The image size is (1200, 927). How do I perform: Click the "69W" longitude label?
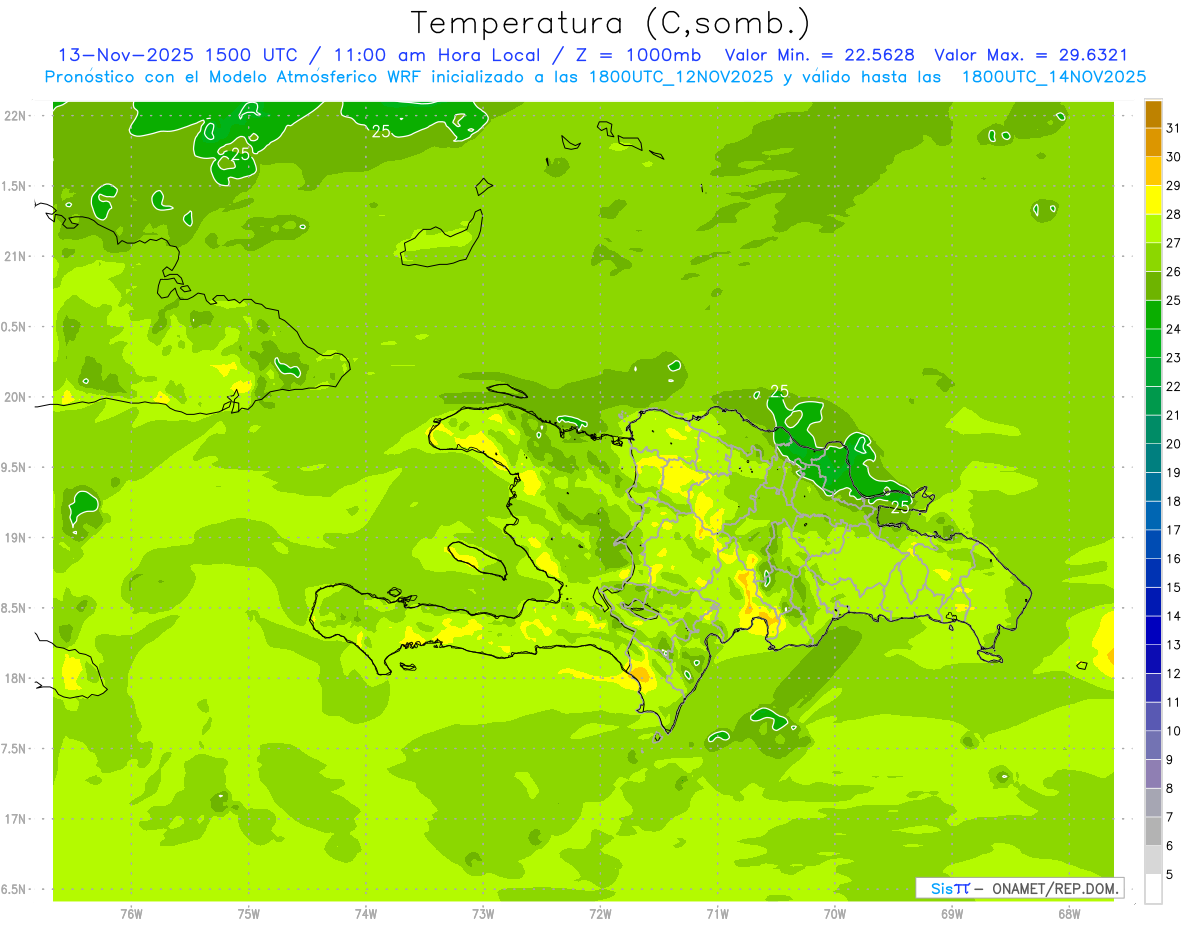point(952,913)
